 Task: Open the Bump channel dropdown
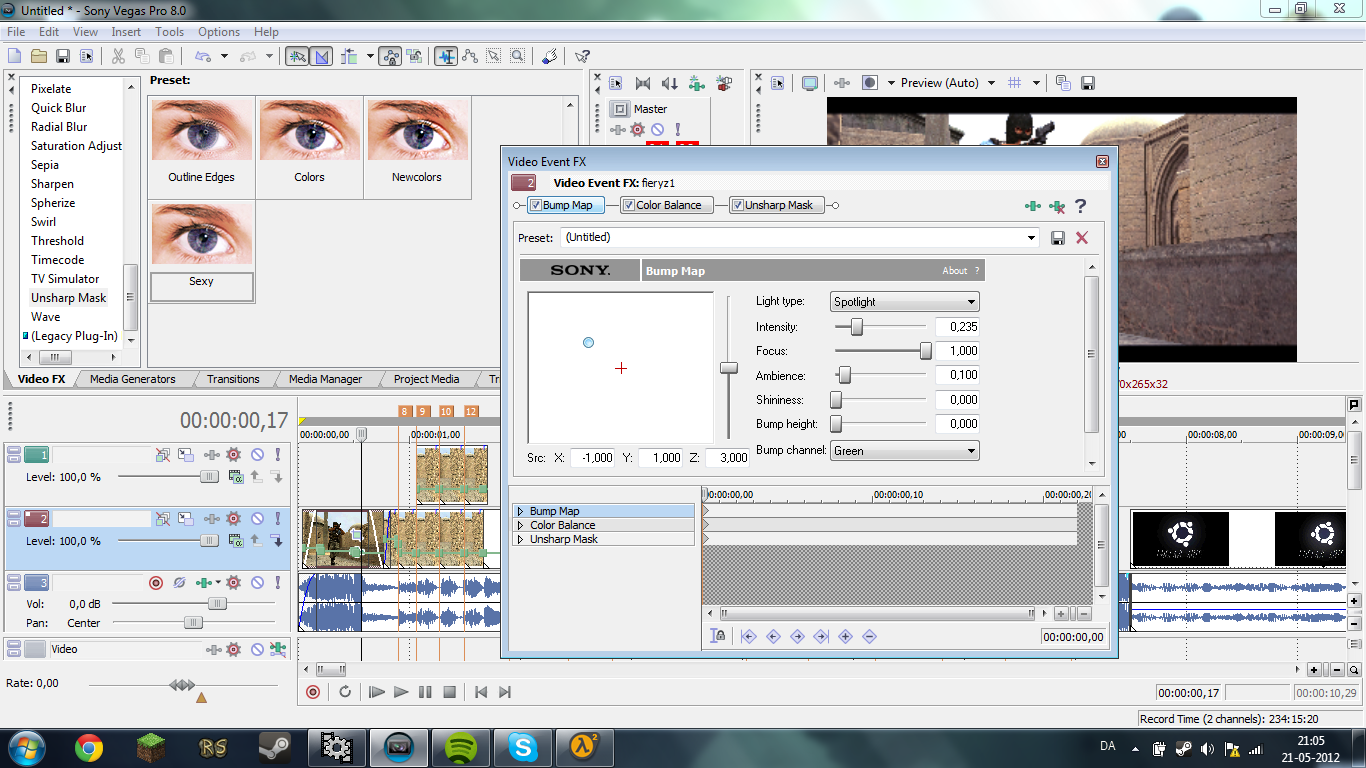coord(905,451)
